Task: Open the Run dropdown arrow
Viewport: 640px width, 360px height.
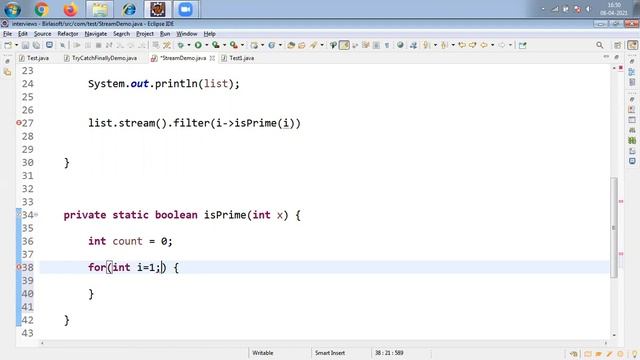Action: coord(207,45)
